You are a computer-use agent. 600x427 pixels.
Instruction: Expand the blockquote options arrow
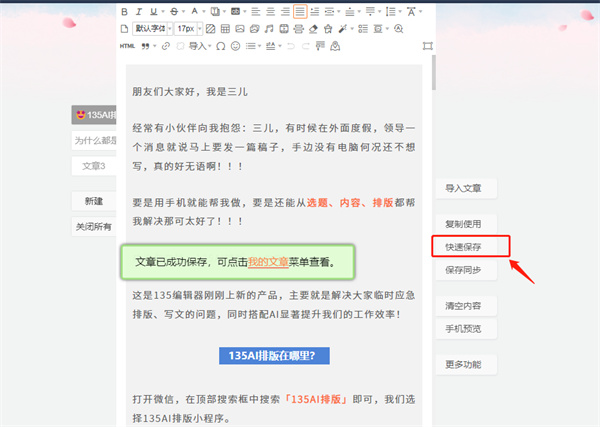coord(155,46)
